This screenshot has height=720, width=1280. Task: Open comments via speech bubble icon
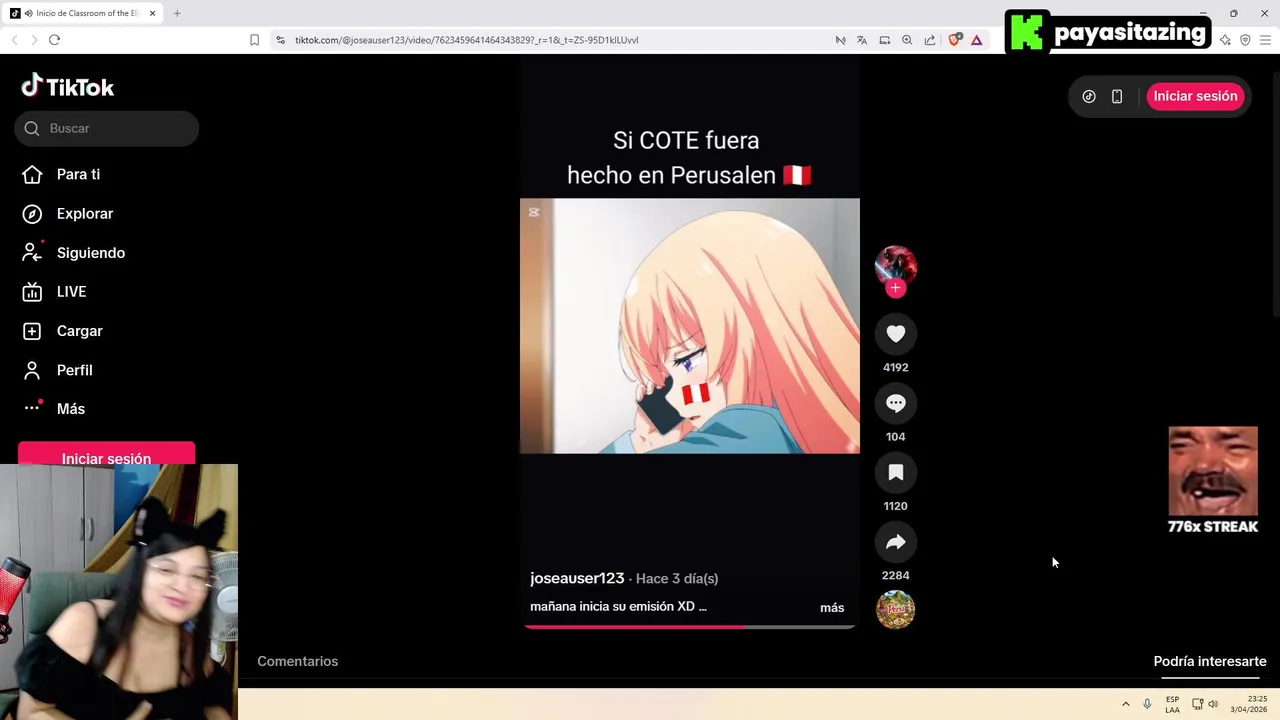[895, 403]
